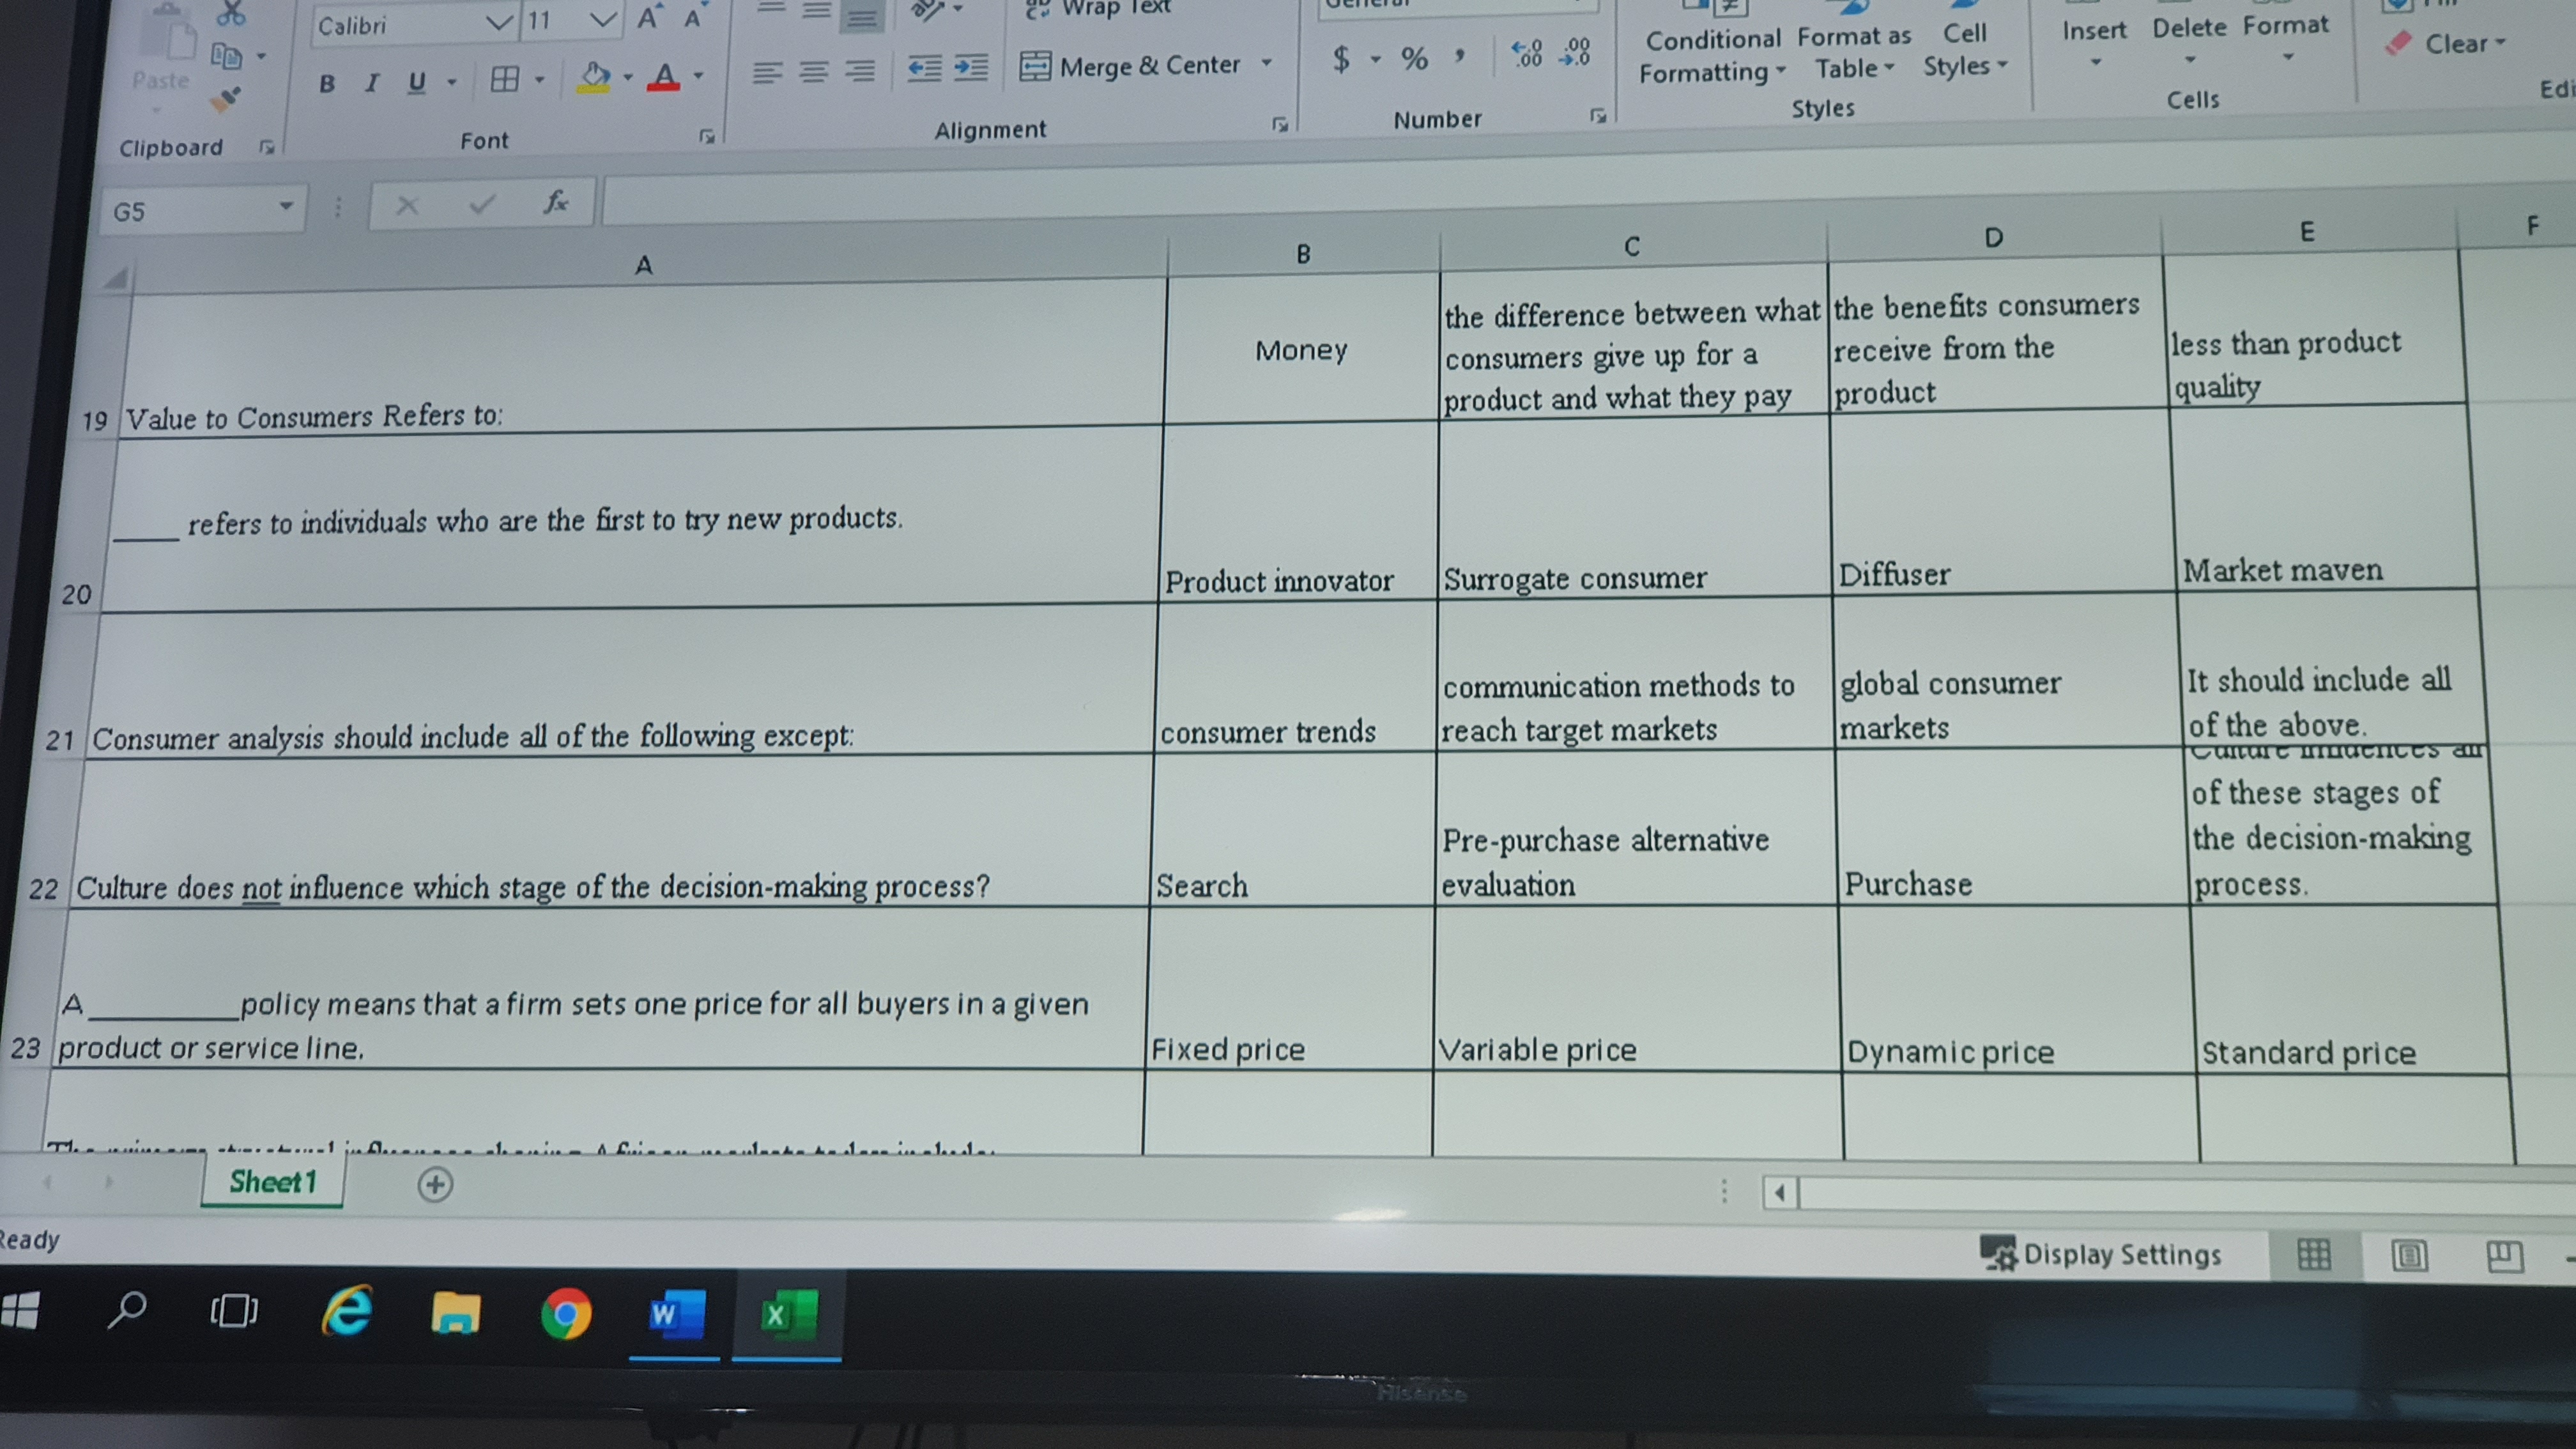Image resolution: width=2576 pixels, height=1449 pixels.
Task: Expand the Name Box dropdown arrow
Action: [x=286, y=207]
